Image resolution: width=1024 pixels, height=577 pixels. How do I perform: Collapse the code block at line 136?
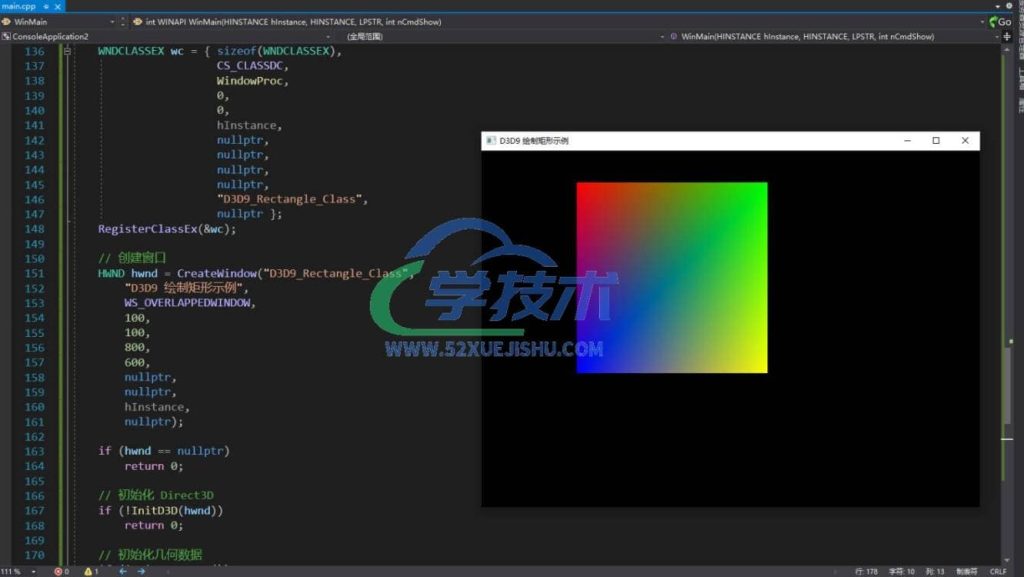click(67, 51)
